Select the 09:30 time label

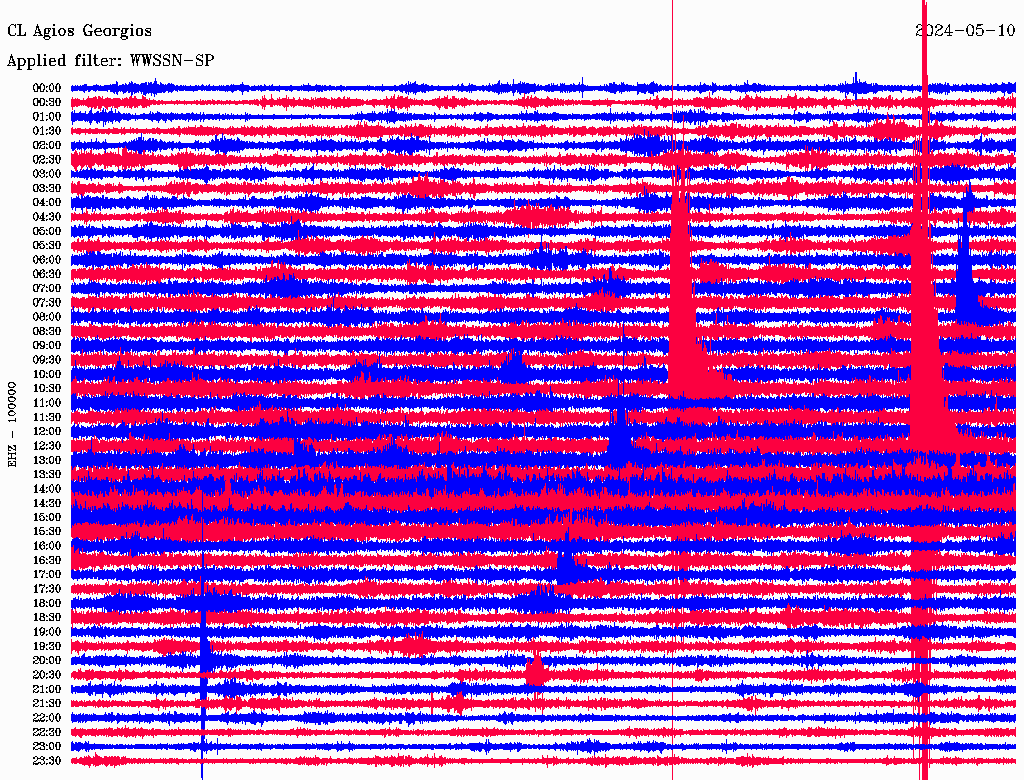47,360
